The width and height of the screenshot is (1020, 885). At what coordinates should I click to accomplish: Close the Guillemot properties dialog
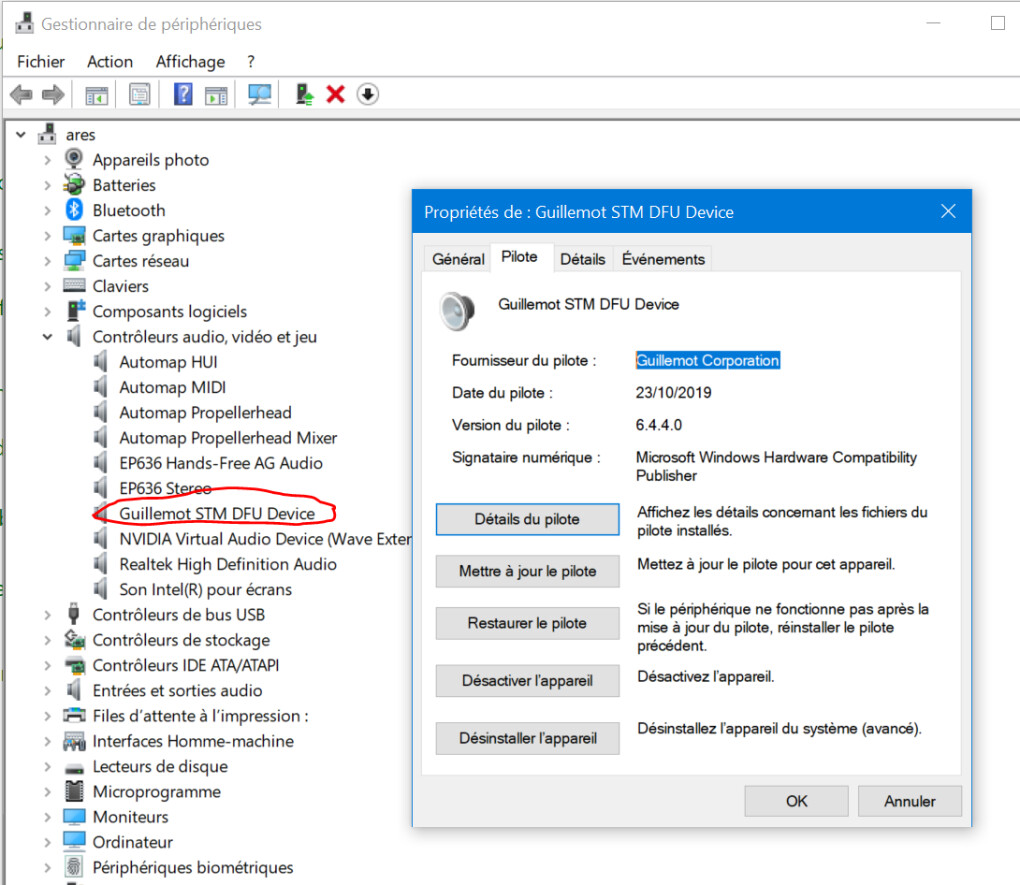[948, 211]
